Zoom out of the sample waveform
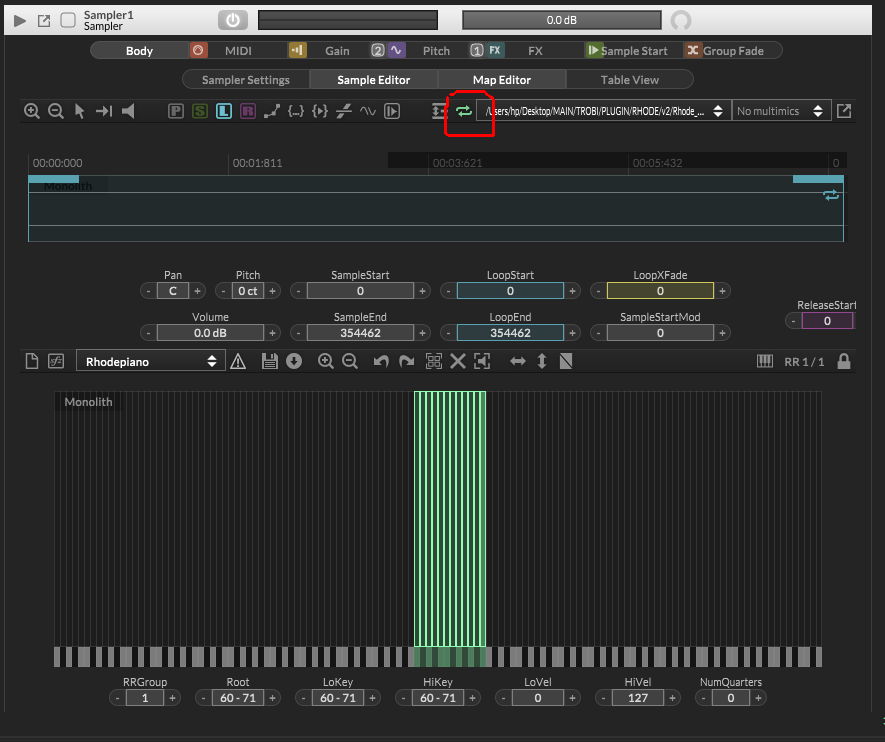 coord(56,111)
